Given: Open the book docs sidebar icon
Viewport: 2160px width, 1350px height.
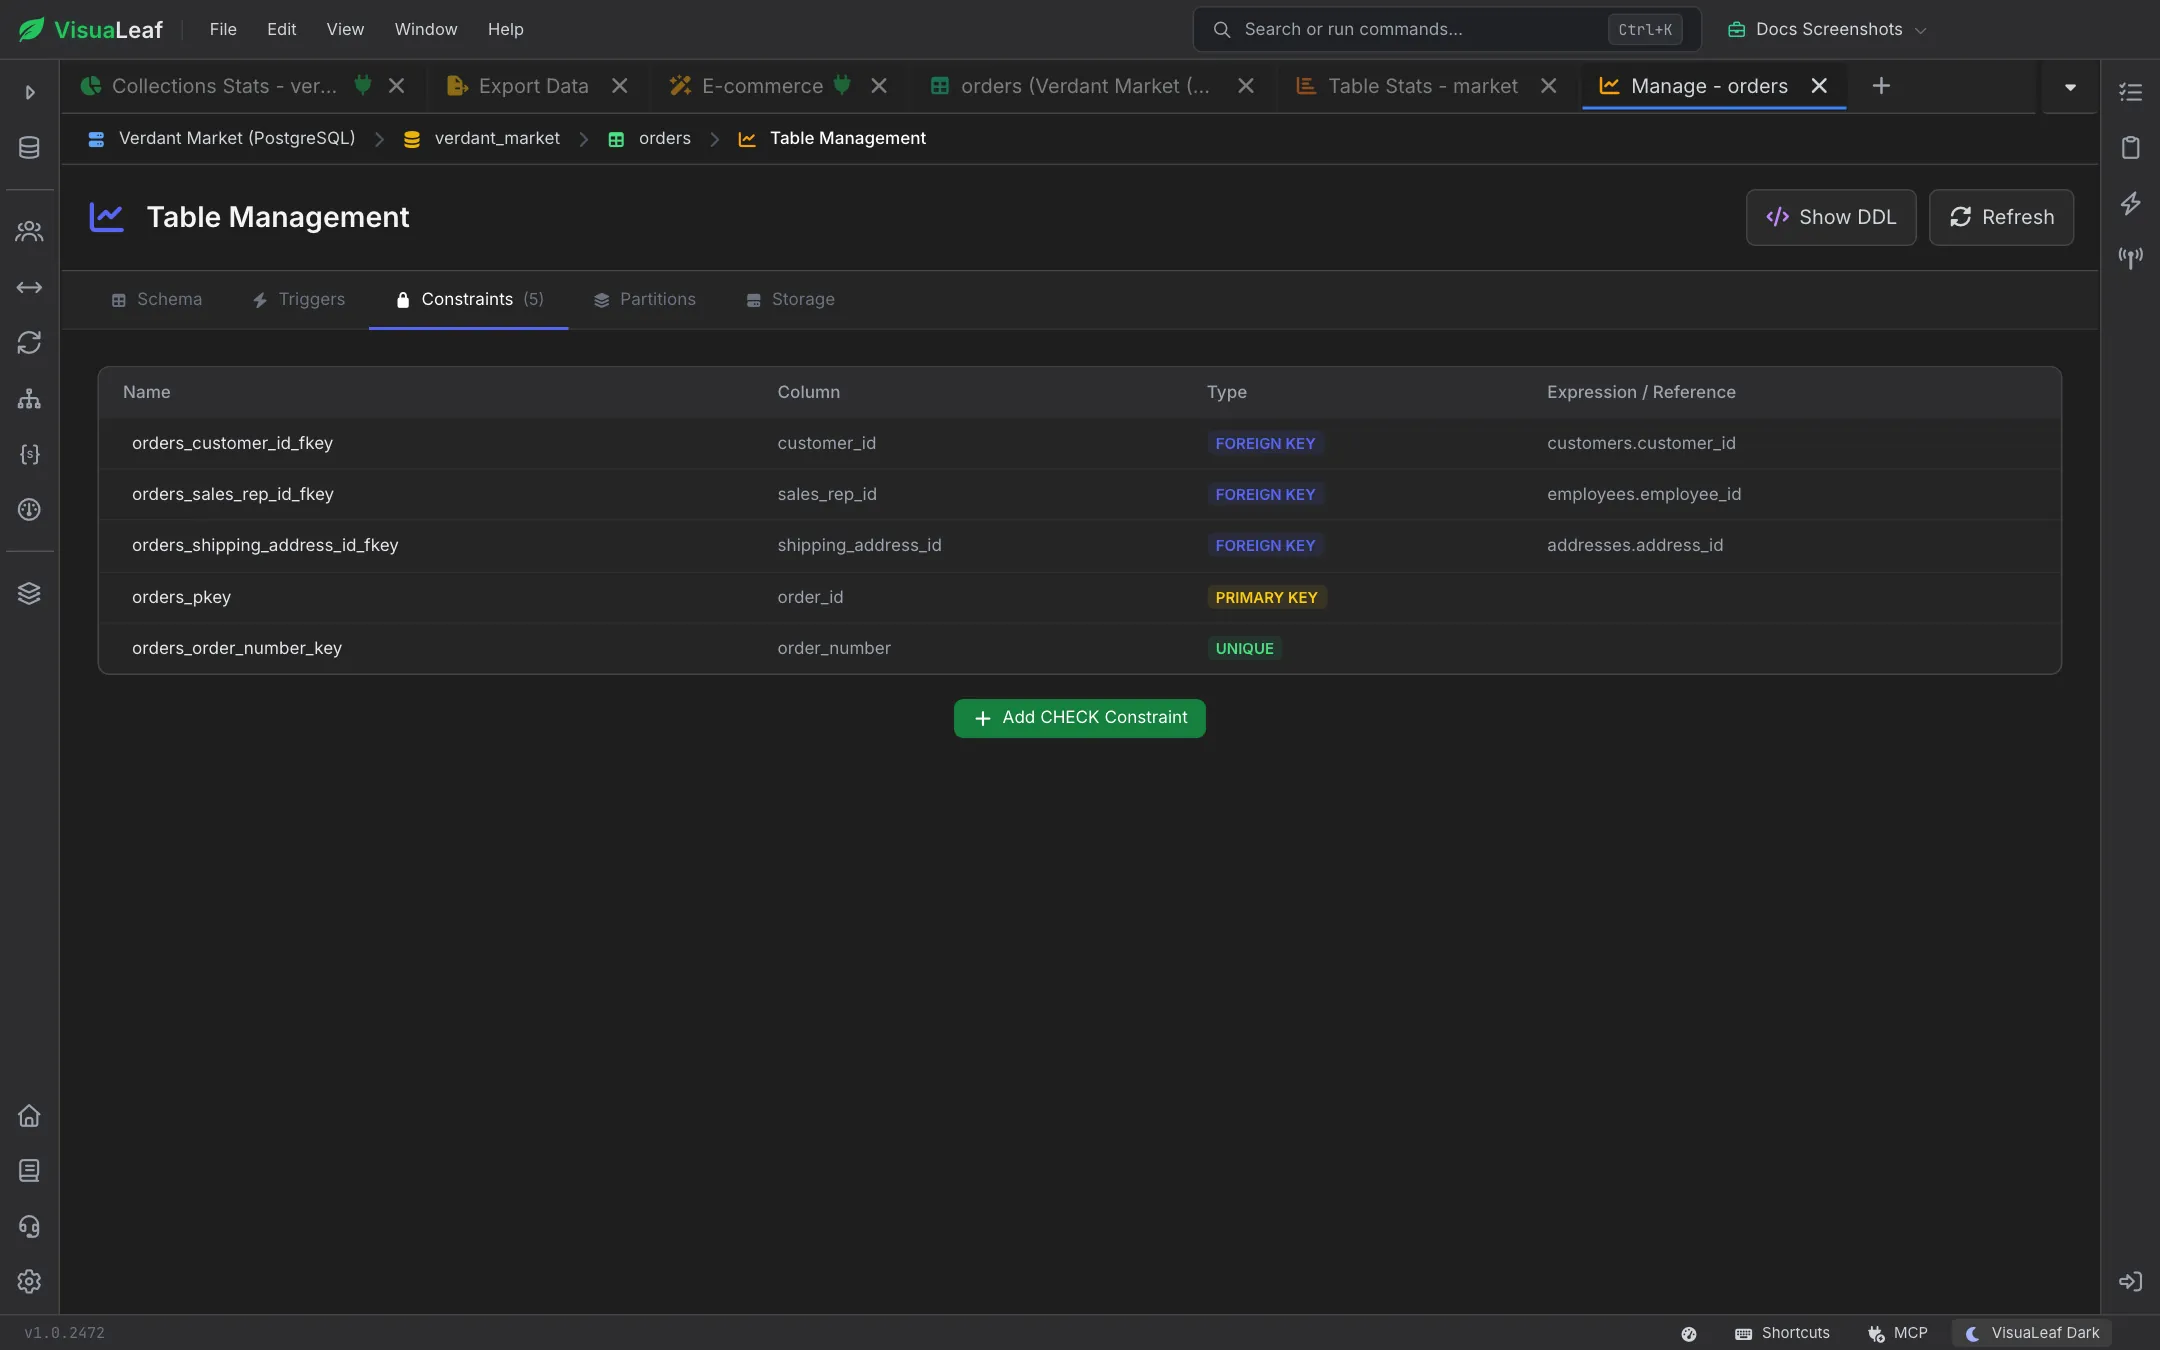Looking at the screenshot, I should (x=29, y=1171).
